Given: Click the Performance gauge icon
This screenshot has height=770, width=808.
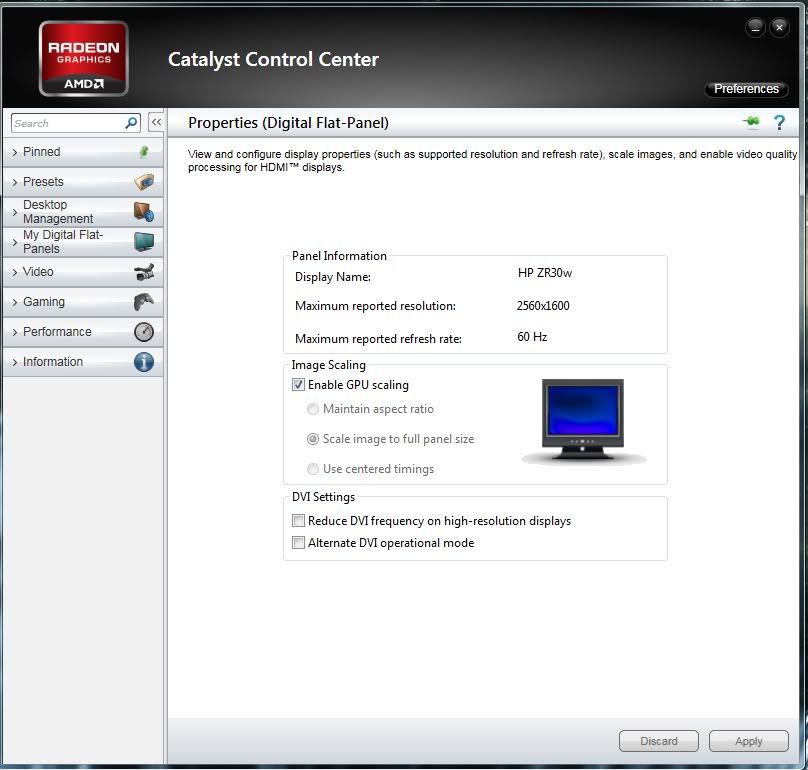Looking at the screenshot, I should pyautogui.click(x=144, y=332).
